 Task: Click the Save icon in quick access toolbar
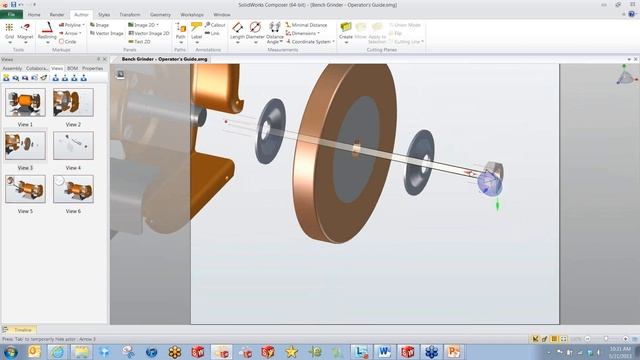coord(13,4)
